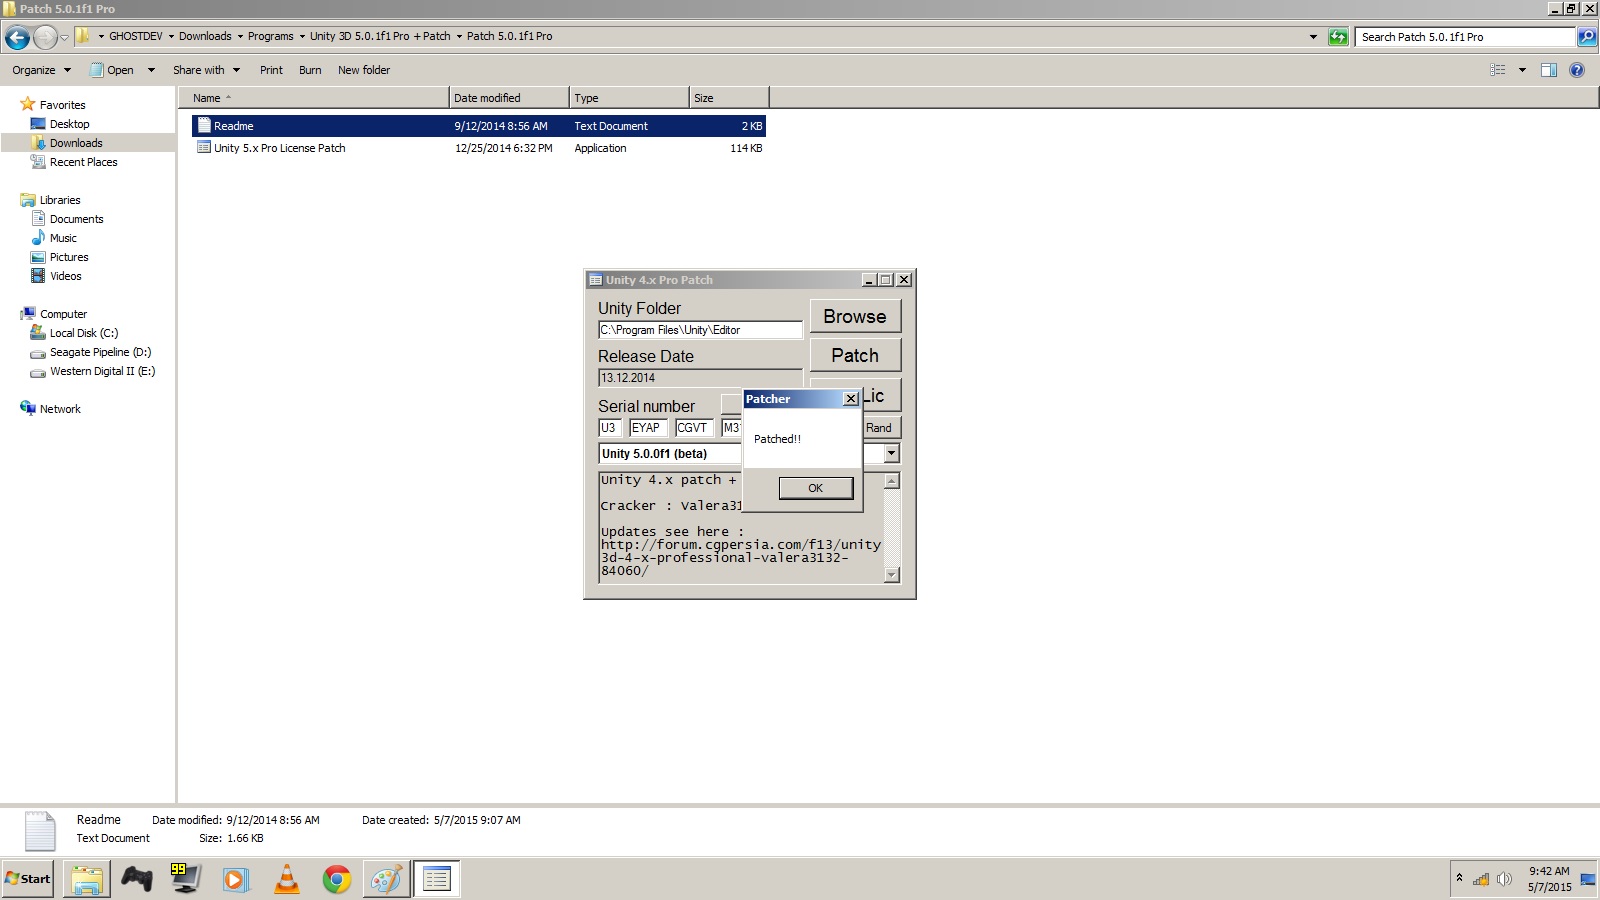The height and width of the screenshot is (900, 1600).
Task: Click the Release Date field
Action: pyautogui.click(x=700, y=378)
